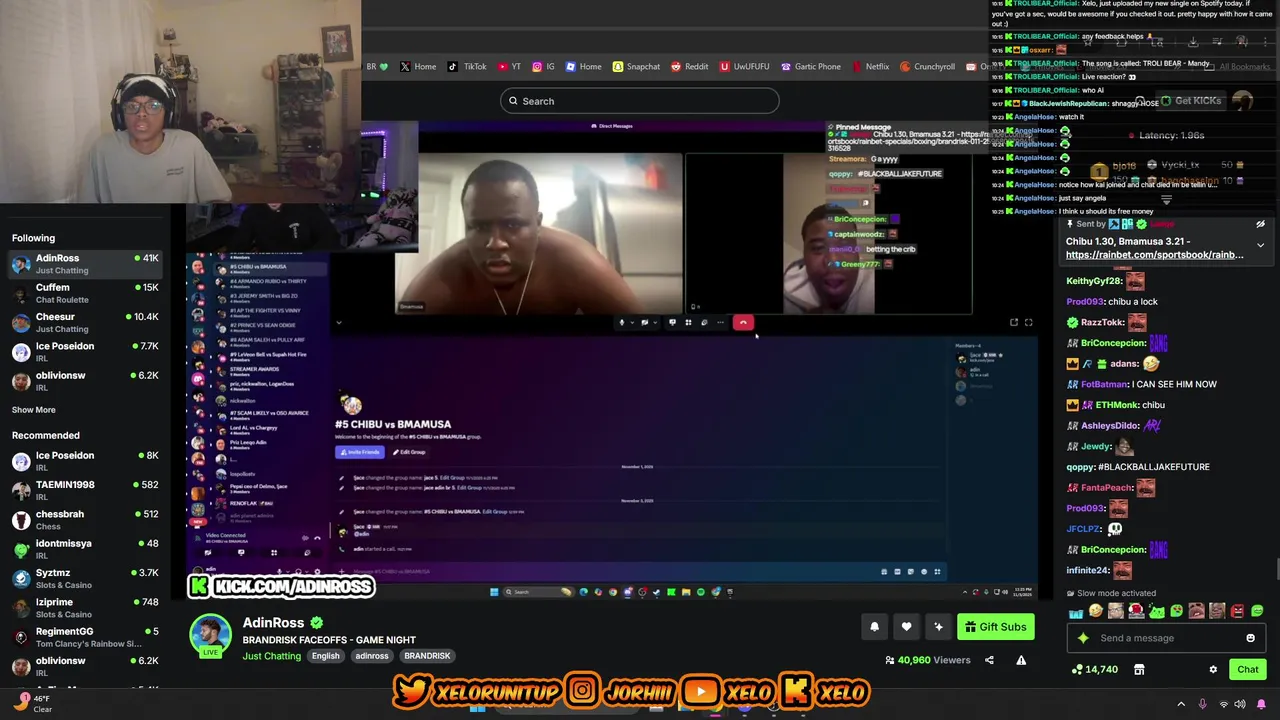
Task: Open chat settings with the gear icon
Action: pos(1213,669)
